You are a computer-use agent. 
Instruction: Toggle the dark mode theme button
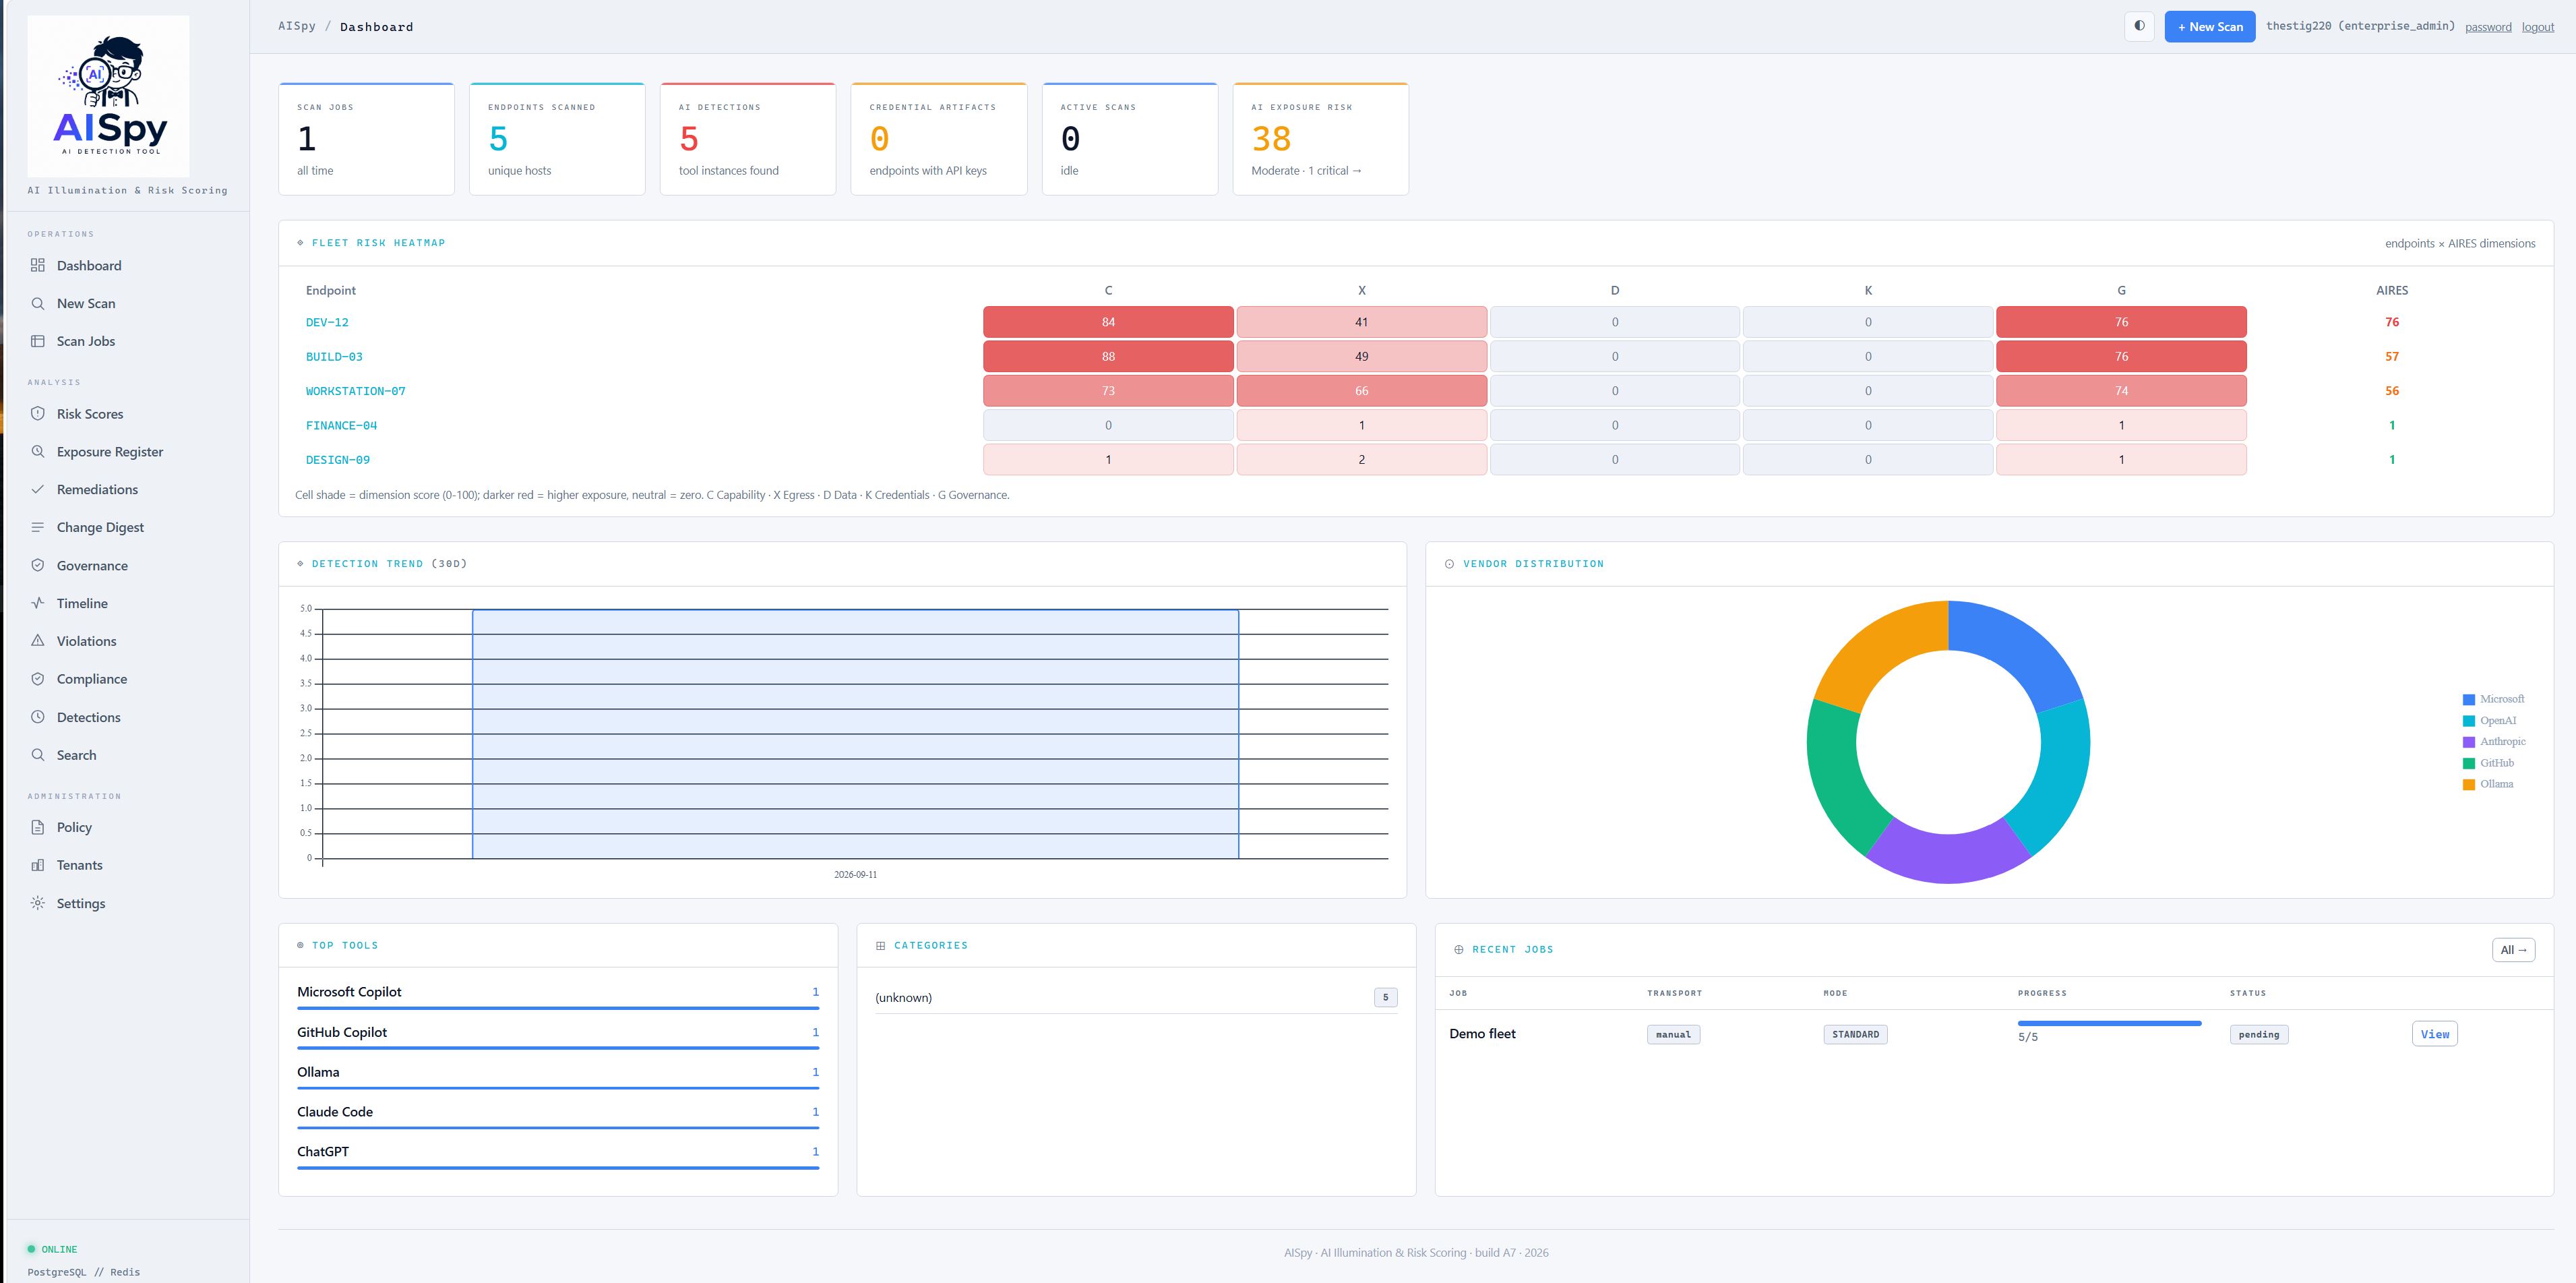coord(2139,26)
